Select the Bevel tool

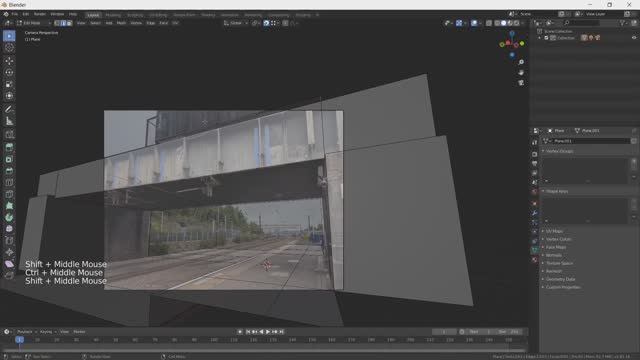click(x=9, y=171)
